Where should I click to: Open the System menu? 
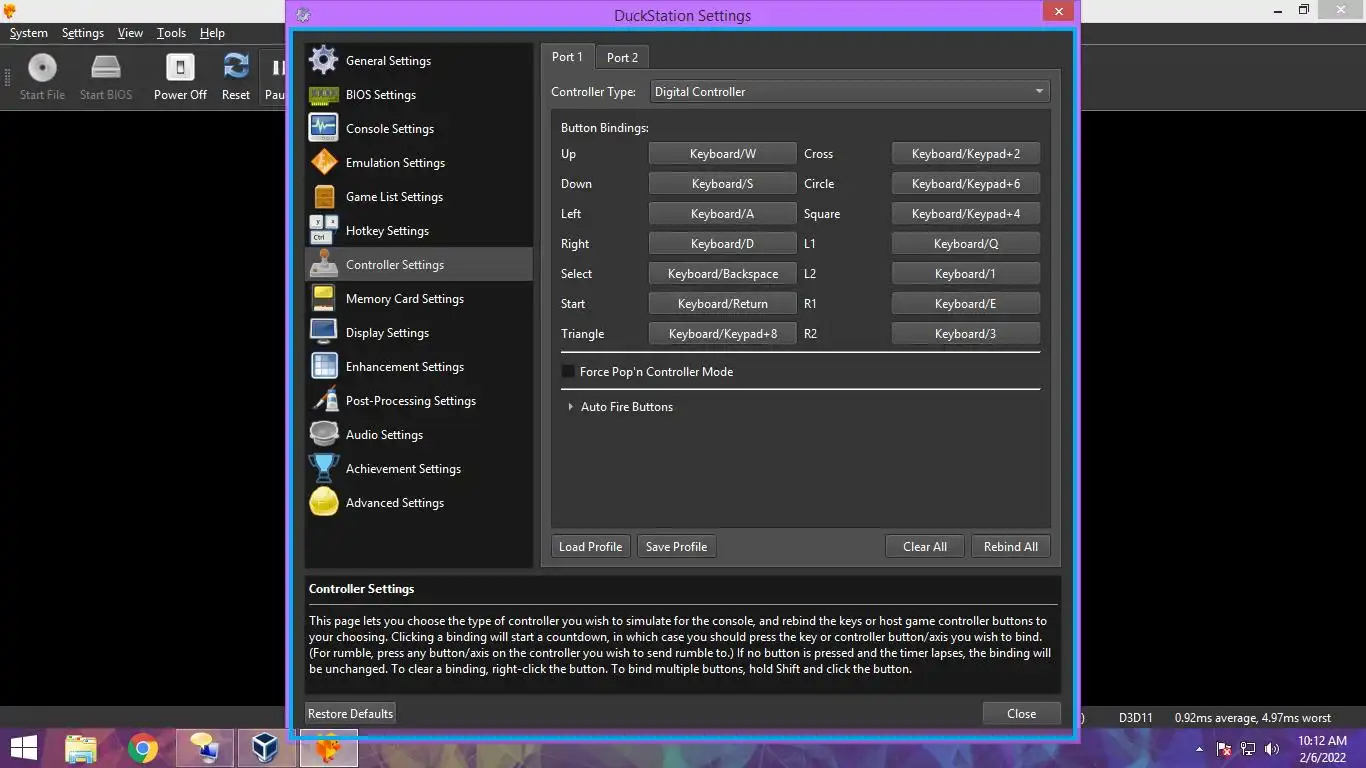[28, 33]
